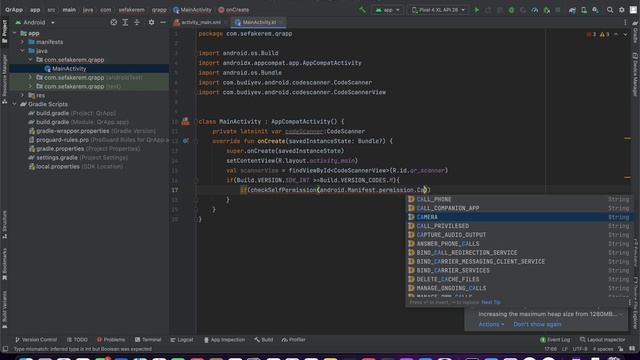
Task: Expand the res folder
Action: (23, 95)
